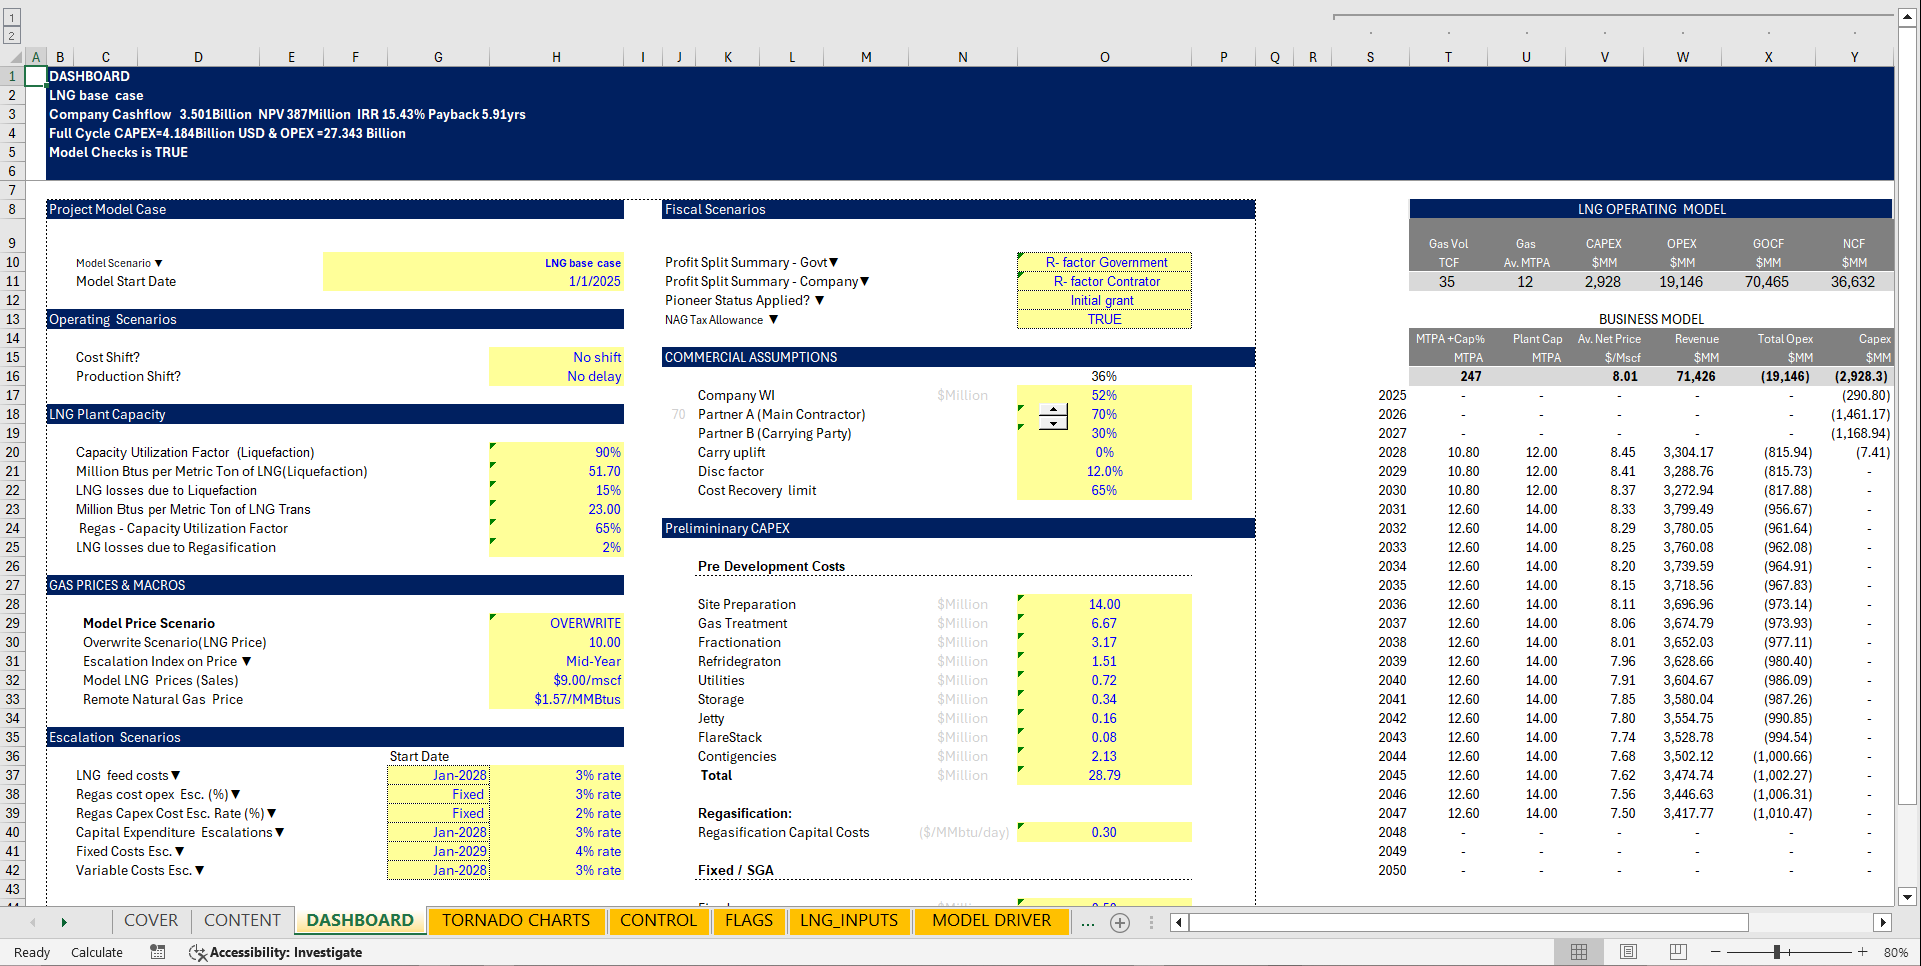Viewport: 1921px width, 966px height.
Task: Add a new worksheet with the plus icon
Action: tap(1119, 923)
